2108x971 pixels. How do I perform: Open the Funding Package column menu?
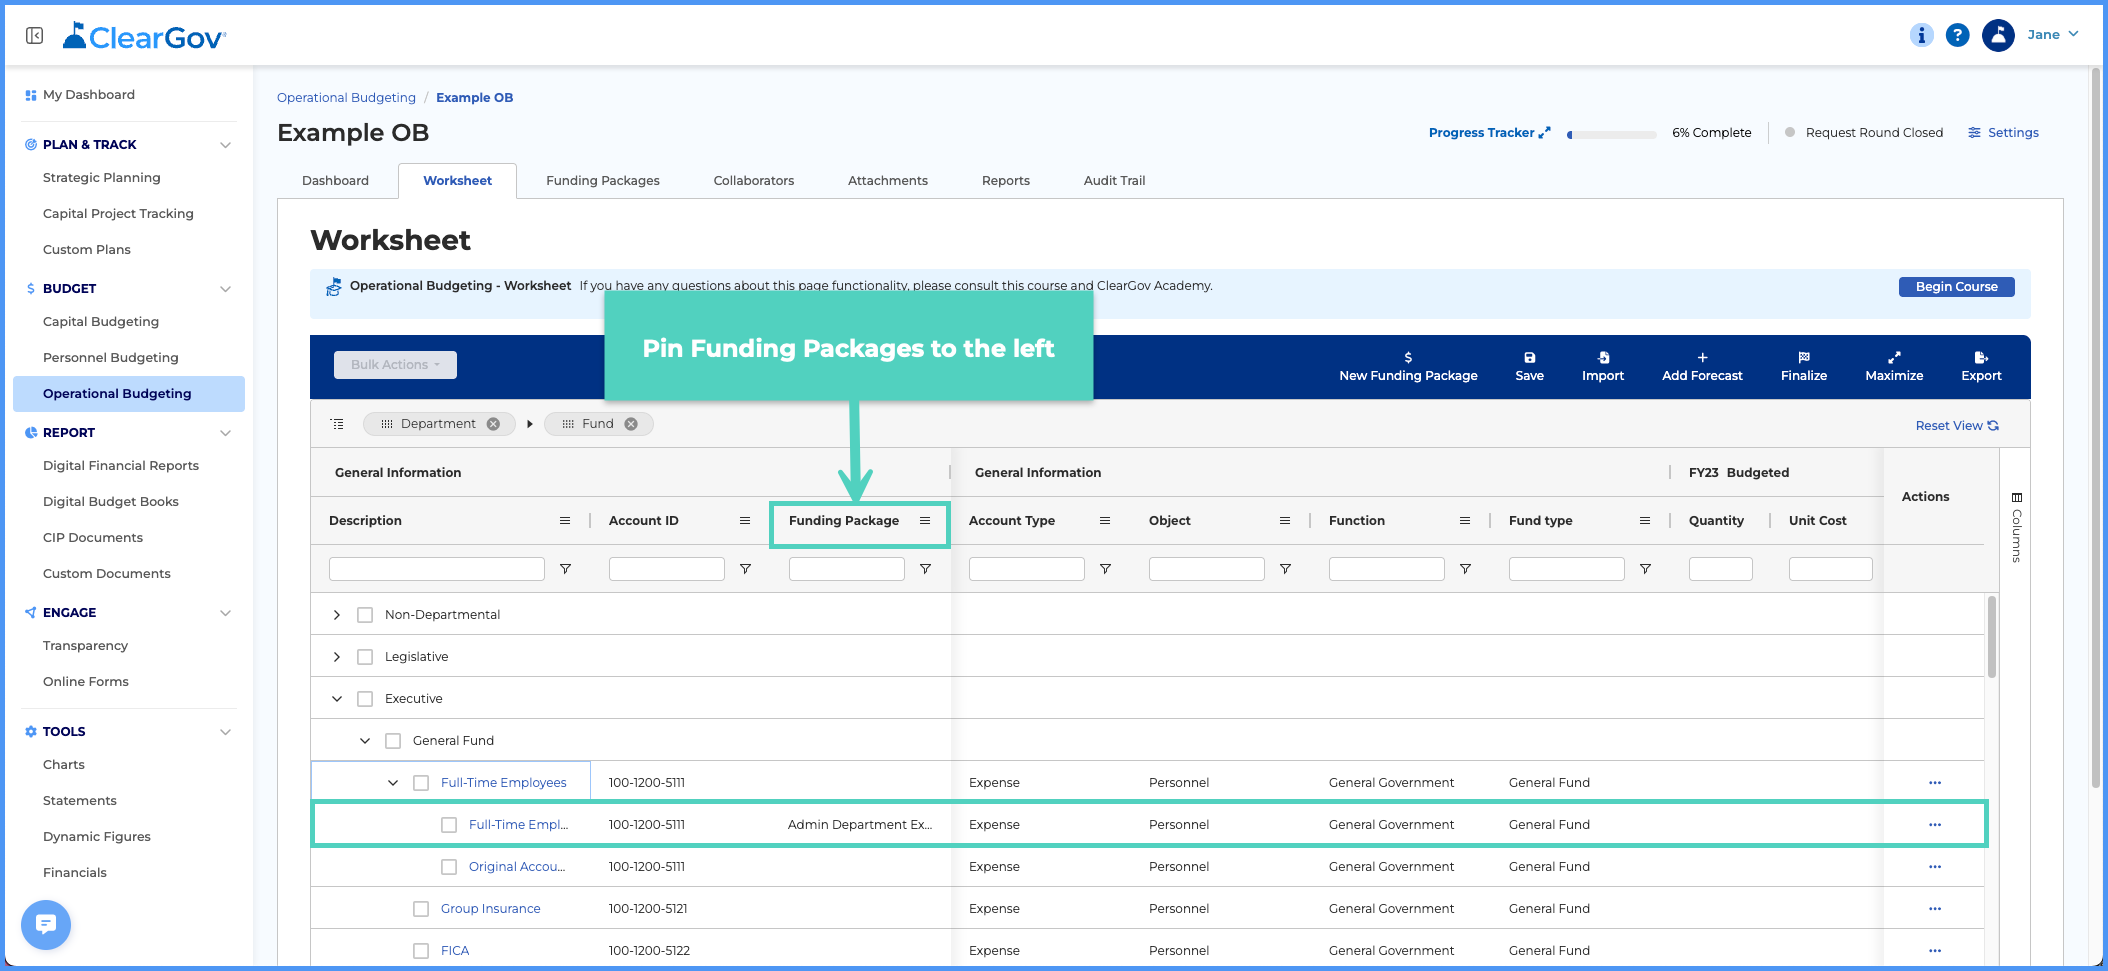925,520
